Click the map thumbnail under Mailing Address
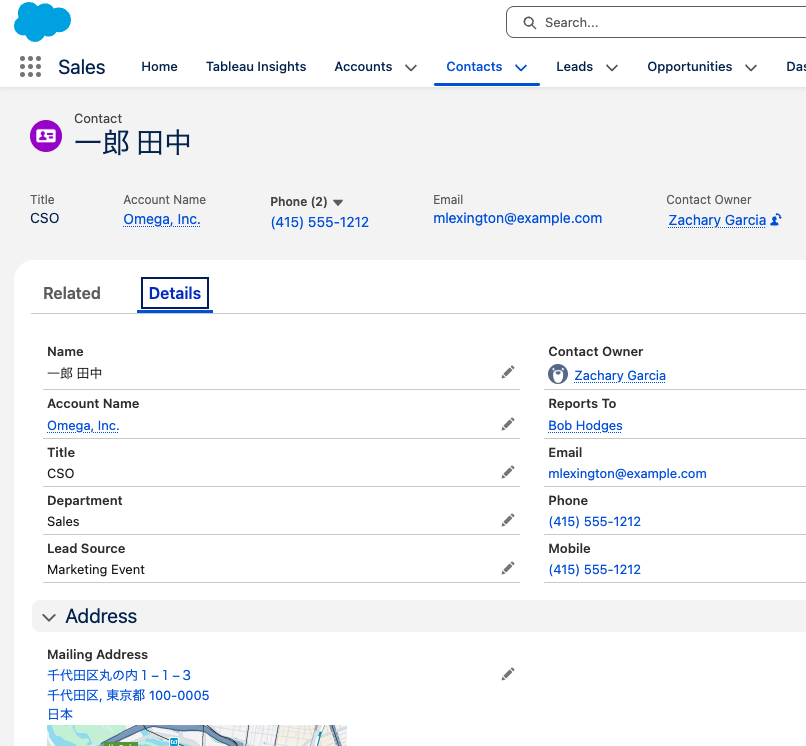Image resolution: width=806 pixels, height=746 pixels. (x=197, y=735)
